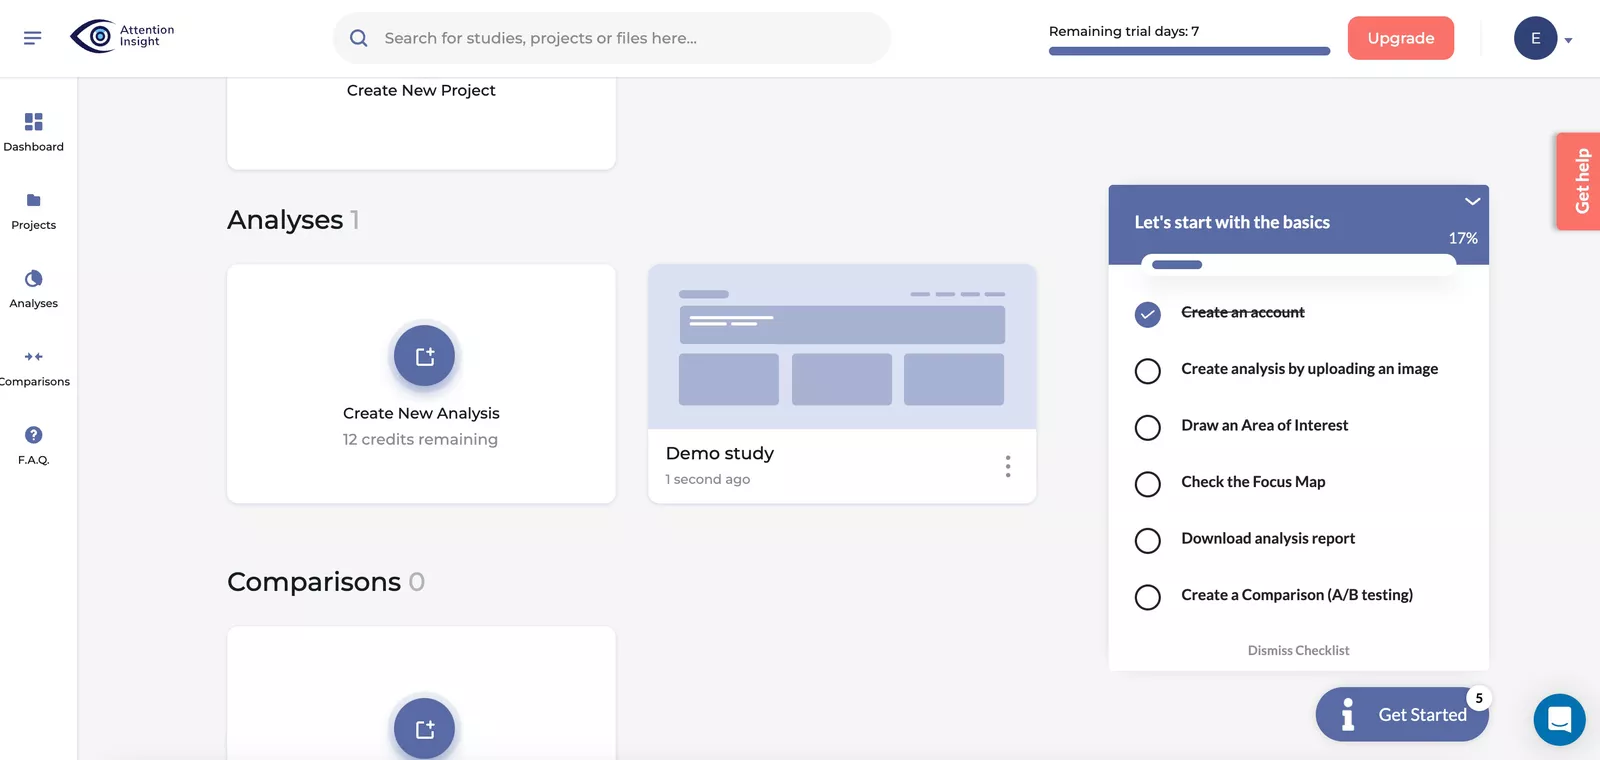Click the notification badge 5

[1479, 698]
